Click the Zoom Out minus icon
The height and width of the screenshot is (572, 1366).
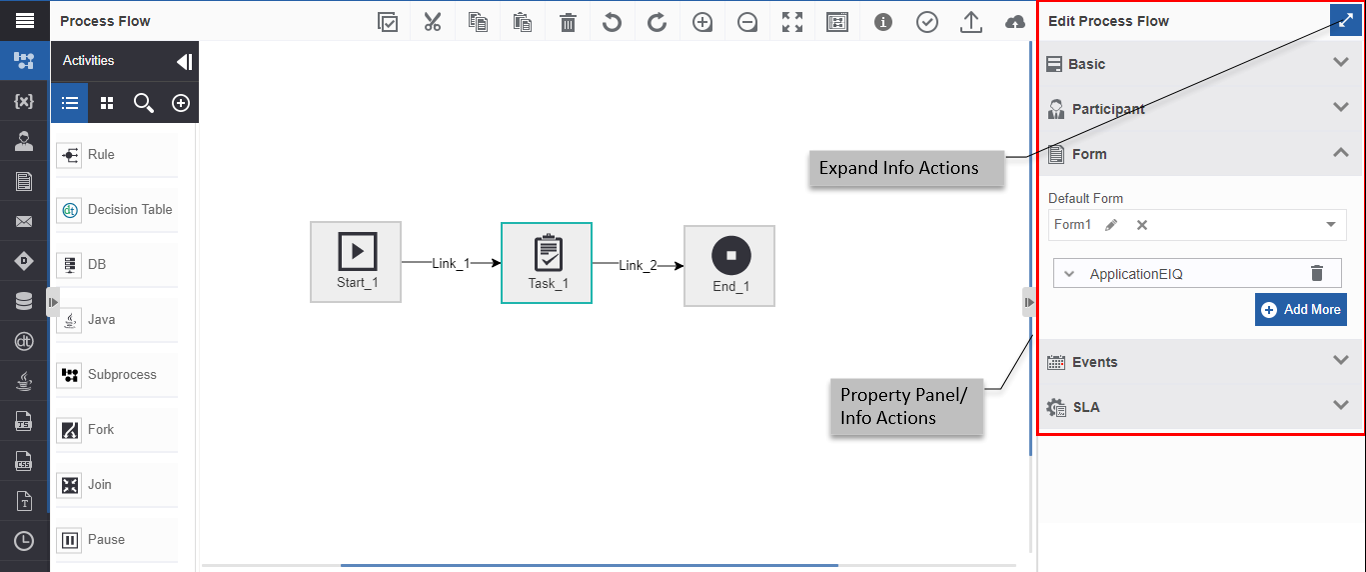[747, 22]
